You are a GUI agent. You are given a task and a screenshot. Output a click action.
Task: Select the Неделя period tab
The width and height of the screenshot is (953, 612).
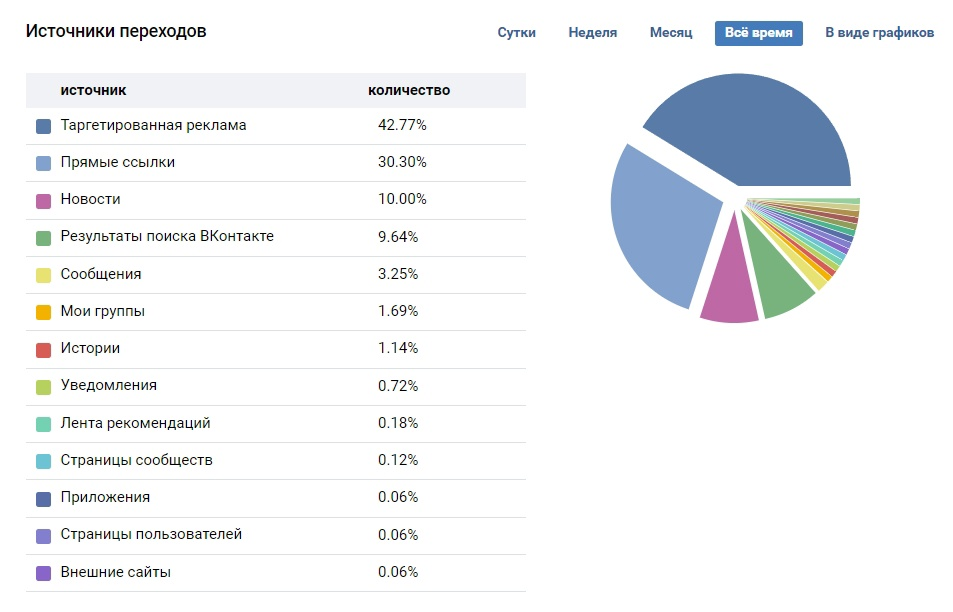(592, 33)
